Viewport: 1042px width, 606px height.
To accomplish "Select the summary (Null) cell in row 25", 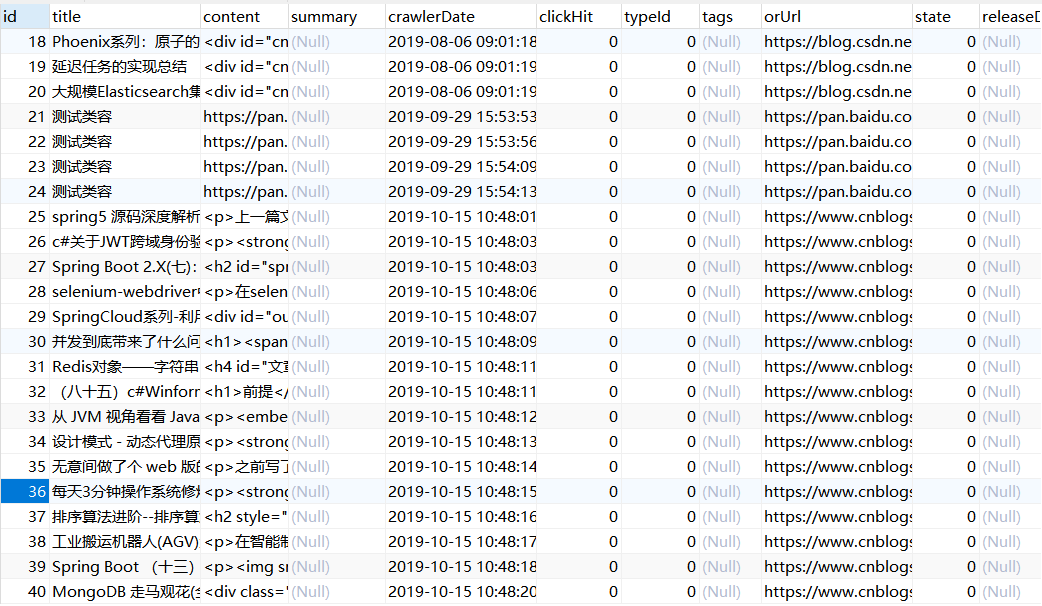I will coord(337,217).
